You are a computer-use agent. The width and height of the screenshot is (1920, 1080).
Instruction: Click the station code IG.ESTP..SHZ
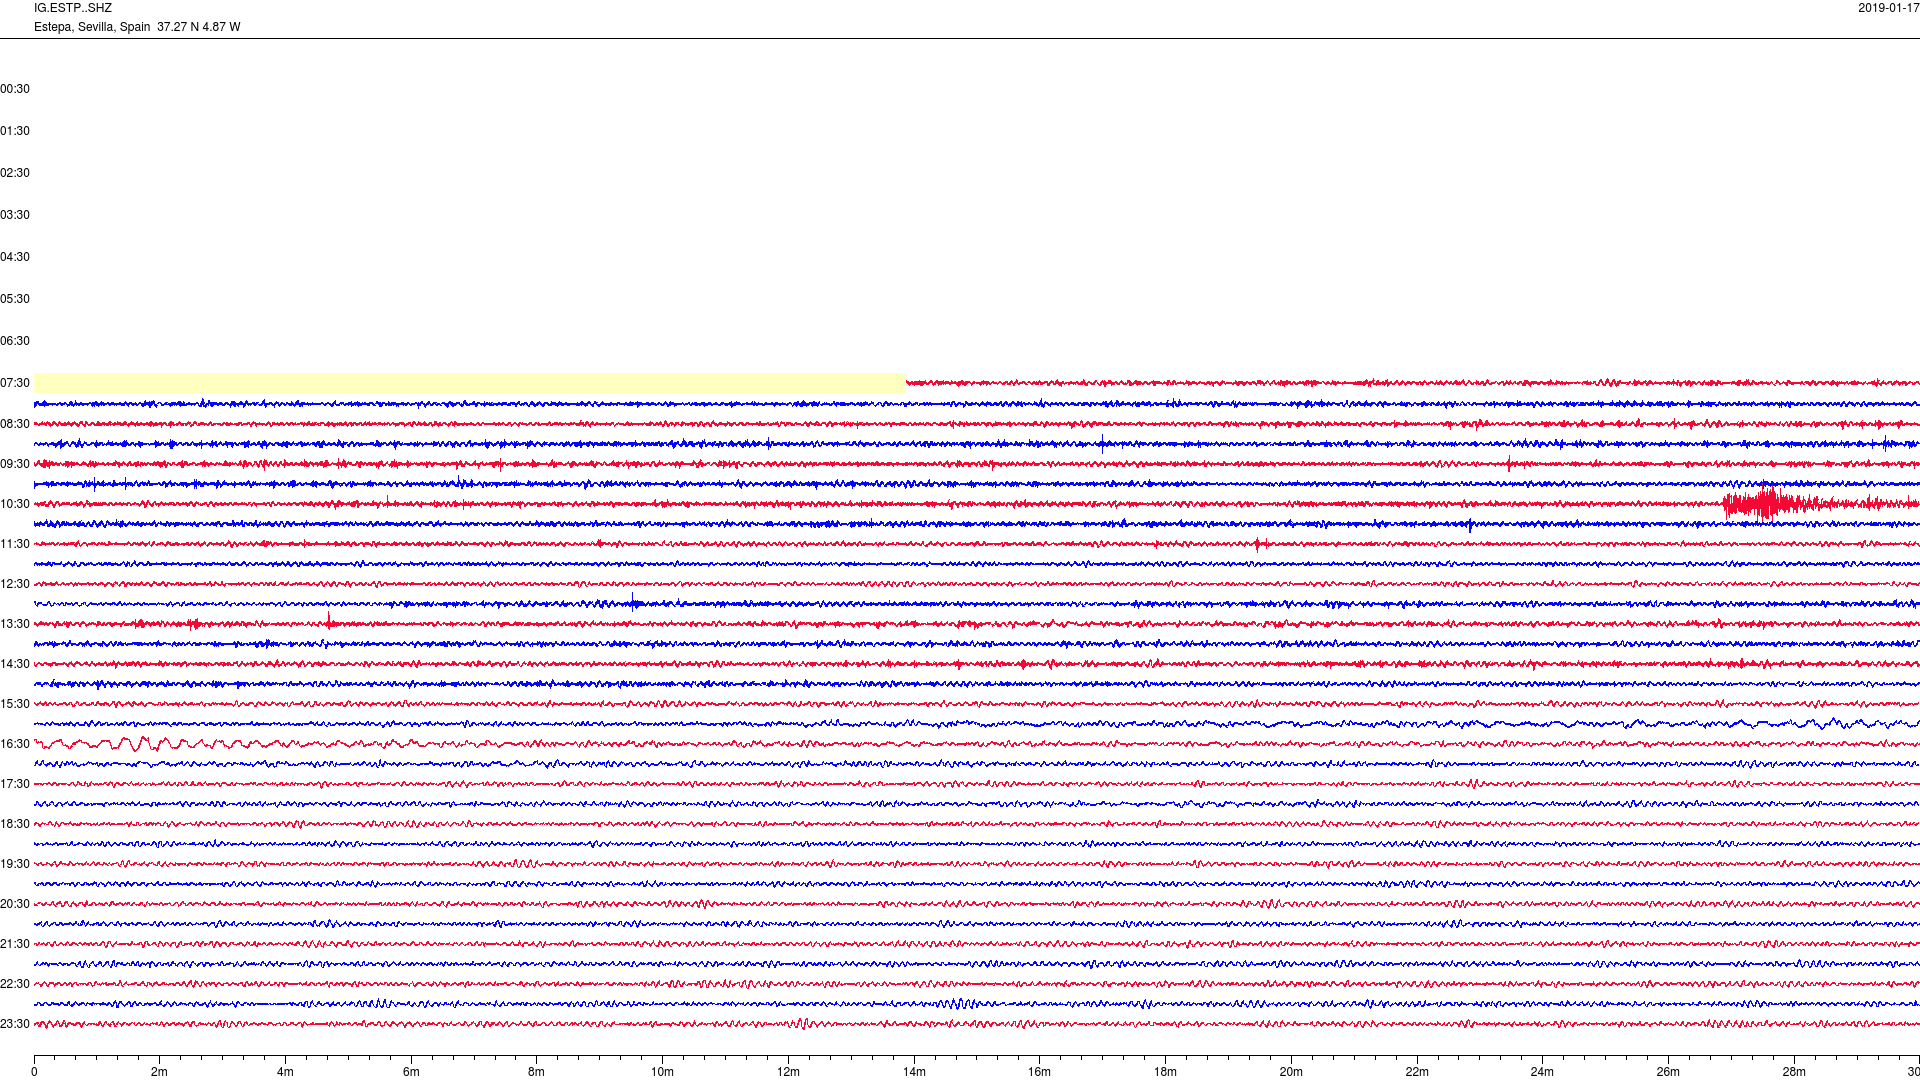tap(73, 8)
